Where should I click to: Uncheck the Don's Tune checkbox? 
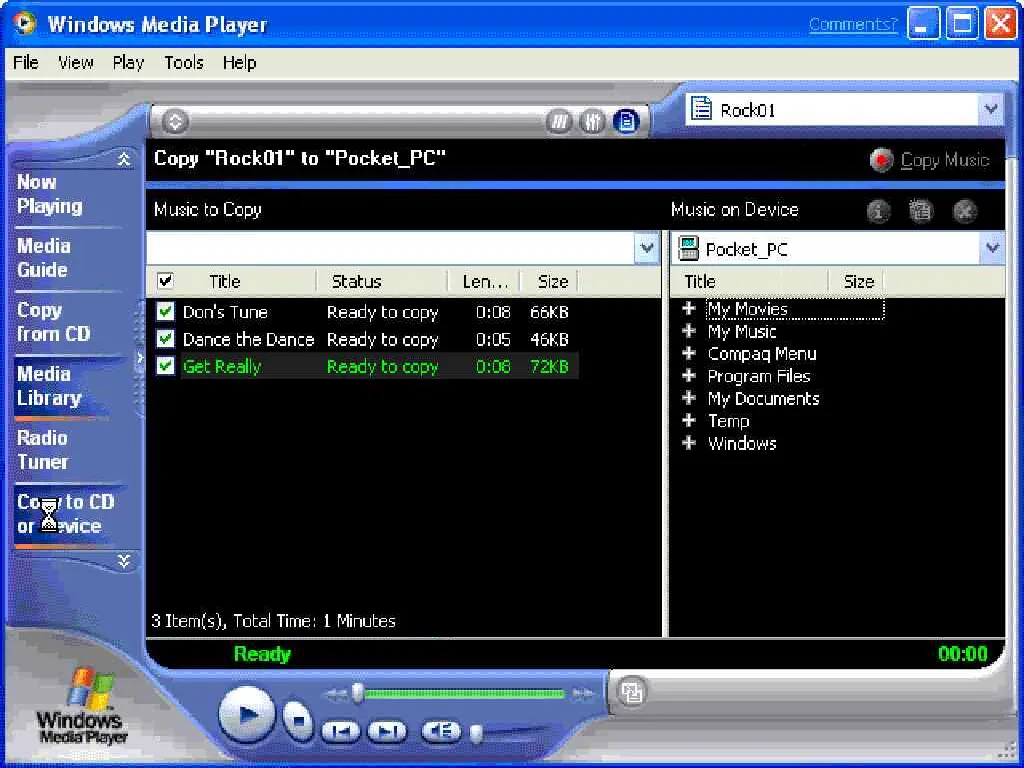pyautogui.click(x=165, y=312)
